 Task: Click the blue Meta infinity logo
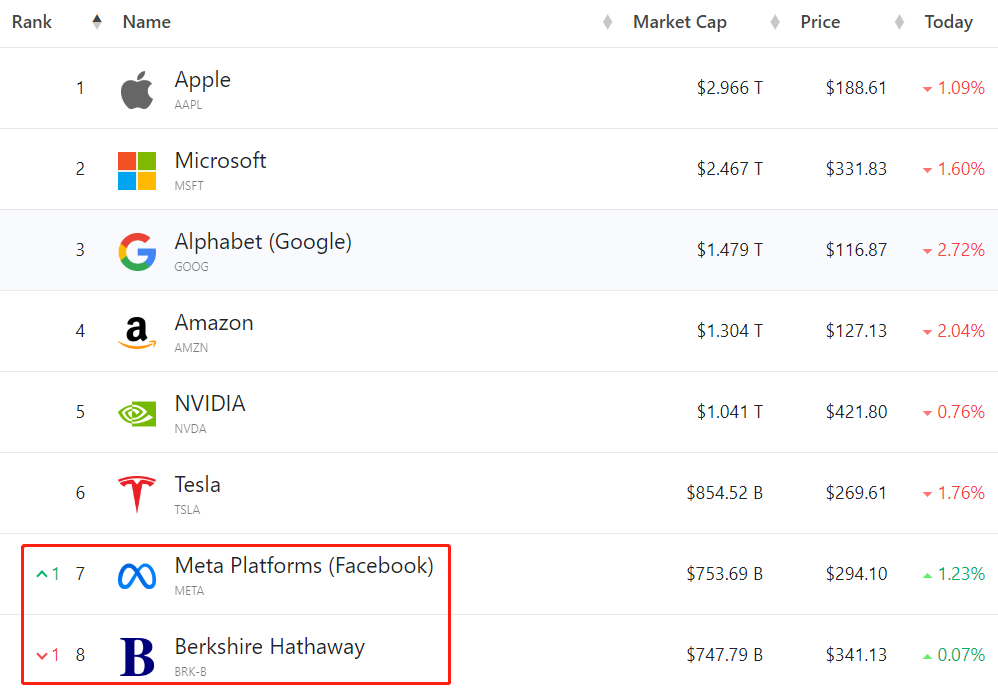pos(137,576)
